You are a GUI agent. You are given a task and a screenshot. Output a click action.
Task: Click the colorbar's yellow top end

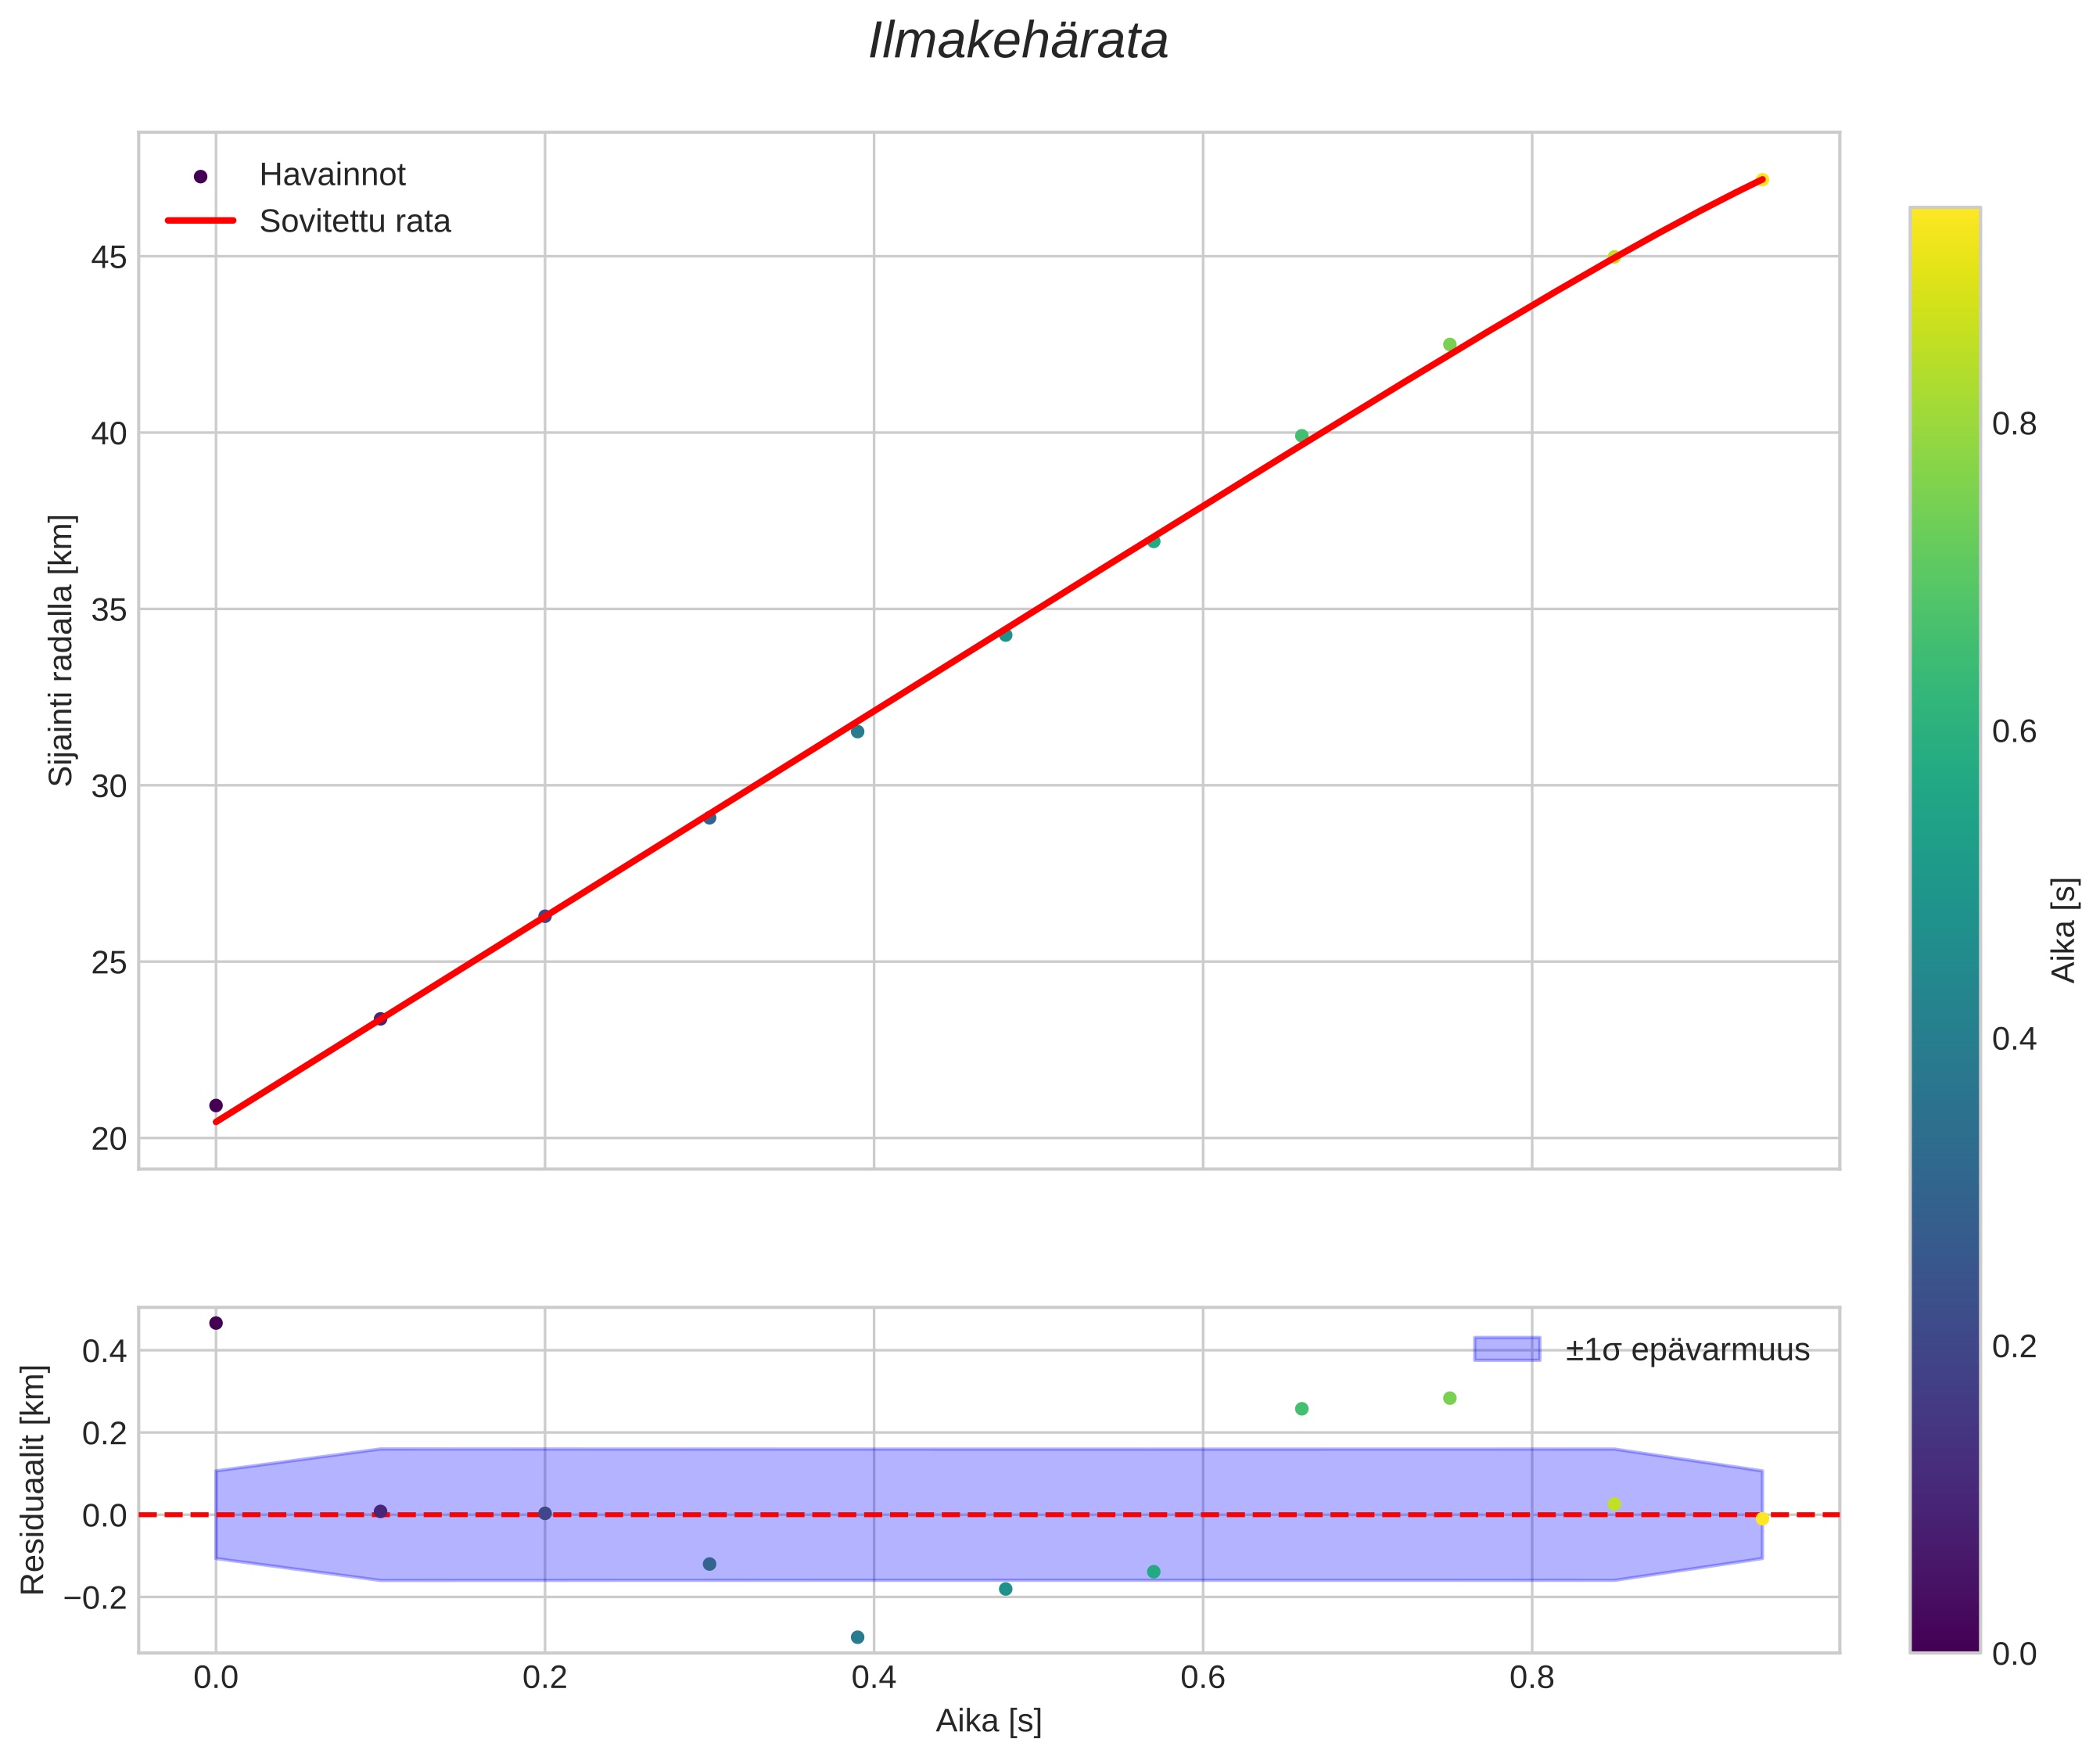[x=1944, y=216]
